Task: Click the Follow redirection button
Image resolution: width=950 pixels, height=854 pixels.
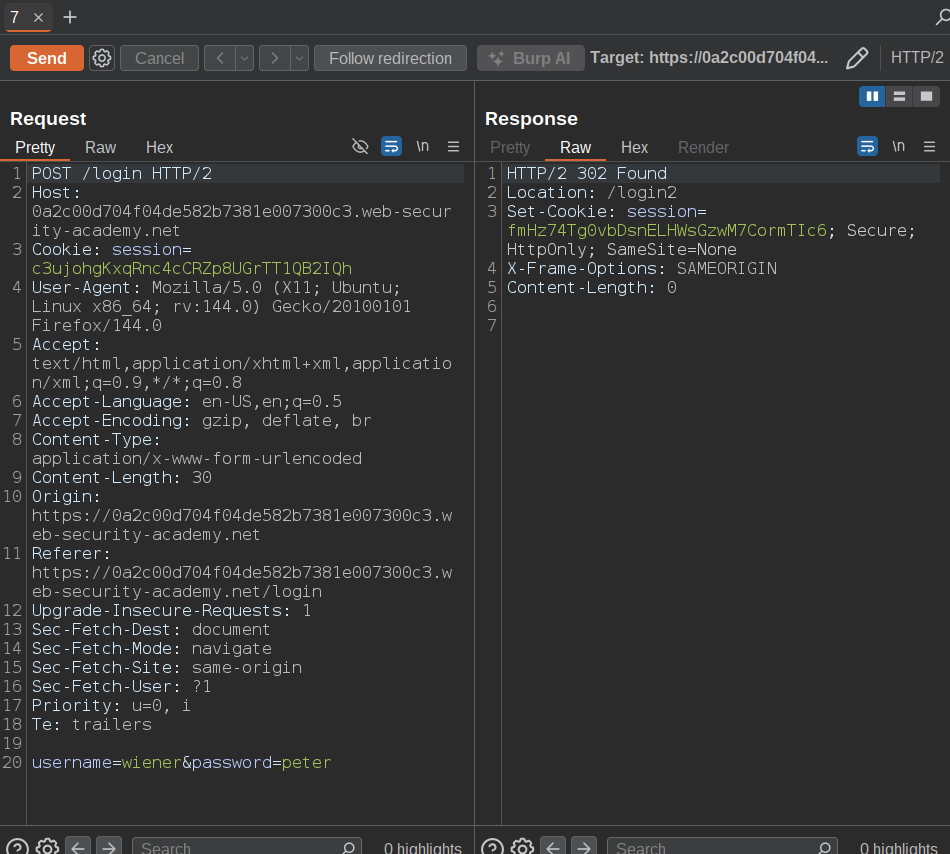Action: (x=390, y=58)
